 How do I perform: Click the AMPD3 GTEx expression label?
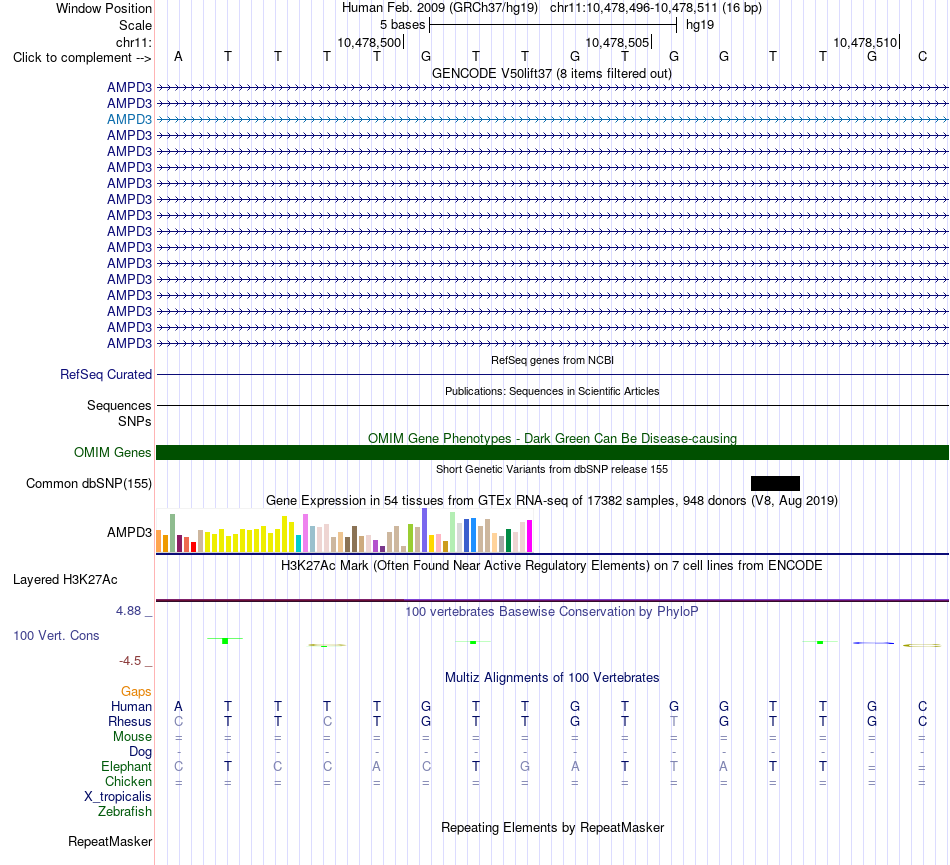click(129, 532)
